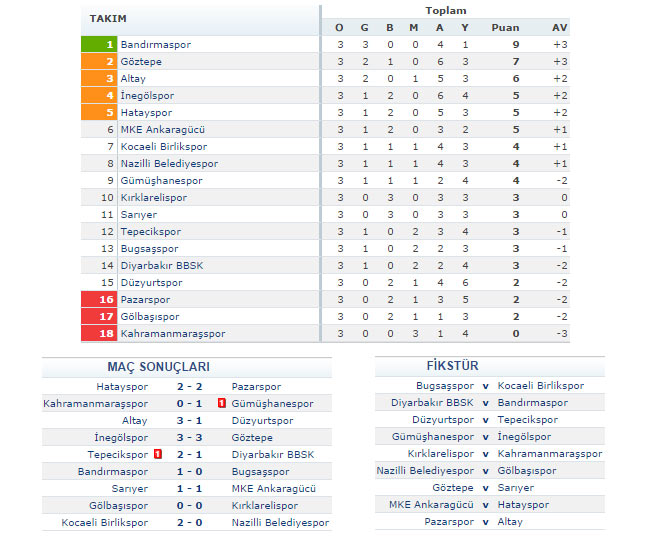Click the AV column header
The height and width of the screenshot is (541, 645).
pyautogui.click(x=560, y=27)
